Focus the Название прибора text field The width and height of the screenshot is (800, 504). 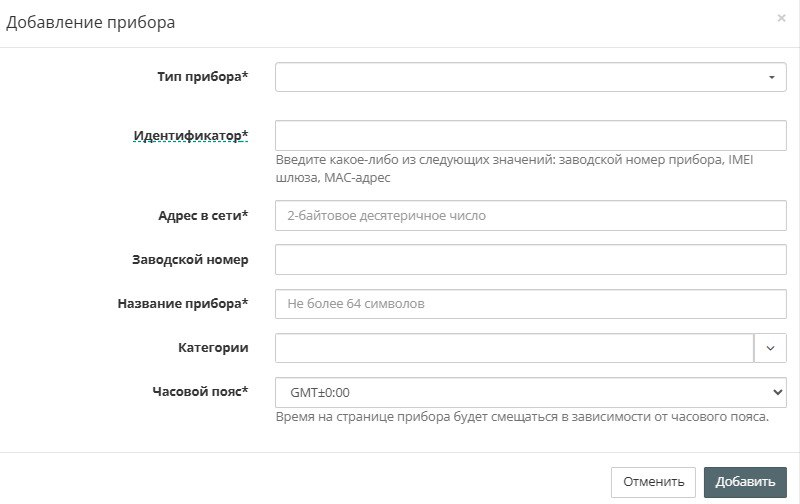tap(530, 303)
